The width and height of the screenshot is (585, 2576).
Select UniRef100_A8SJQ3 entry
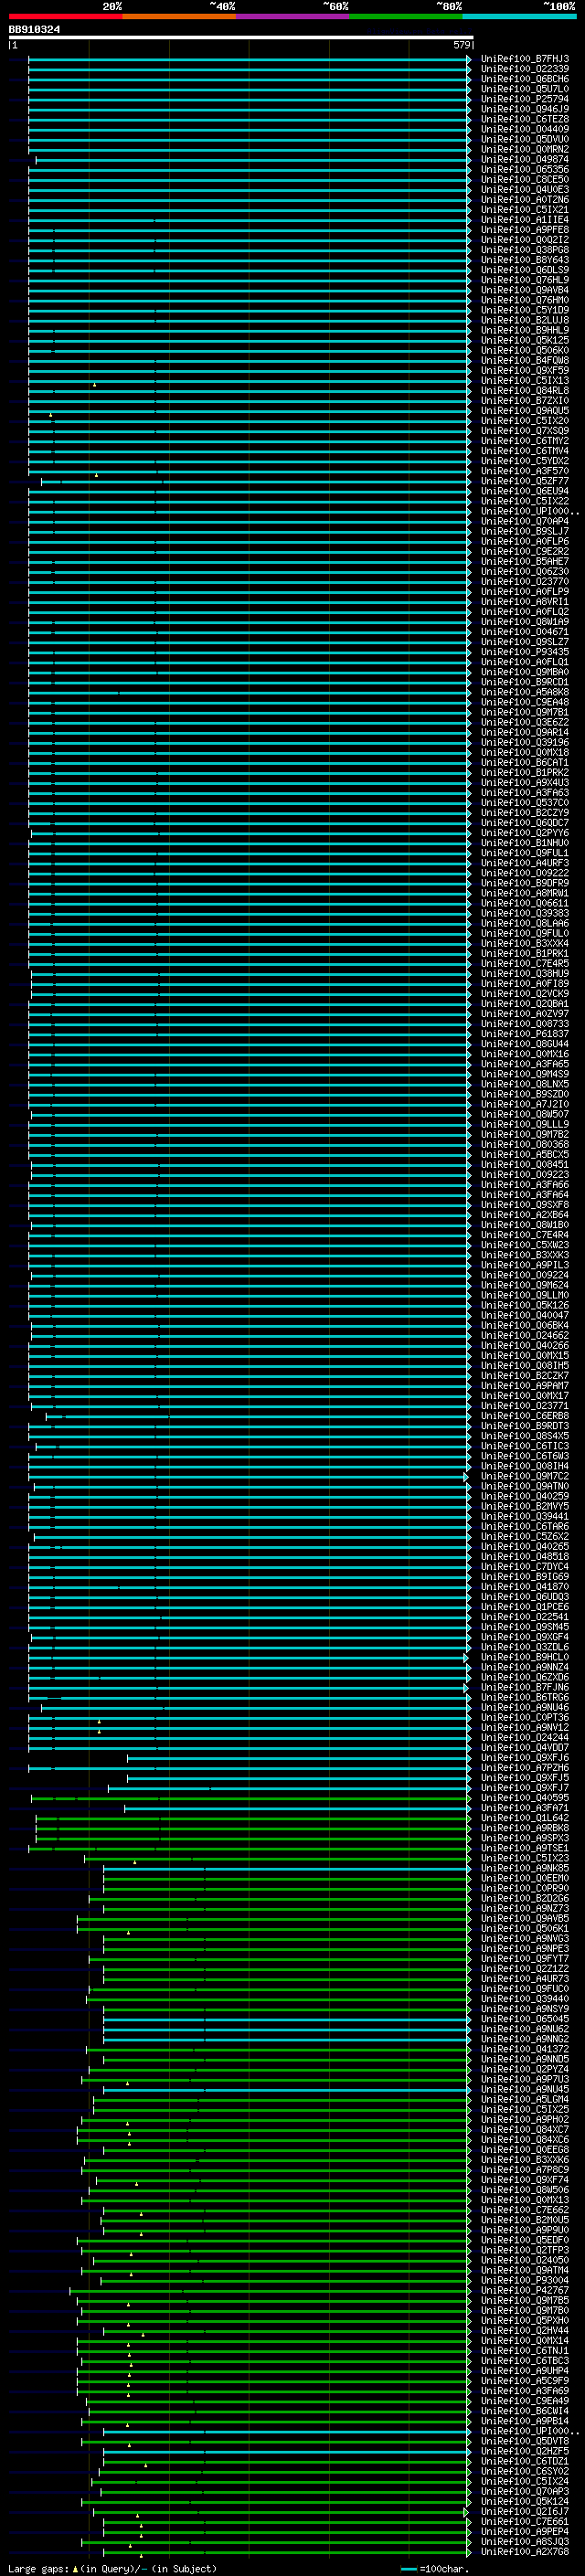coord(525,2542)
